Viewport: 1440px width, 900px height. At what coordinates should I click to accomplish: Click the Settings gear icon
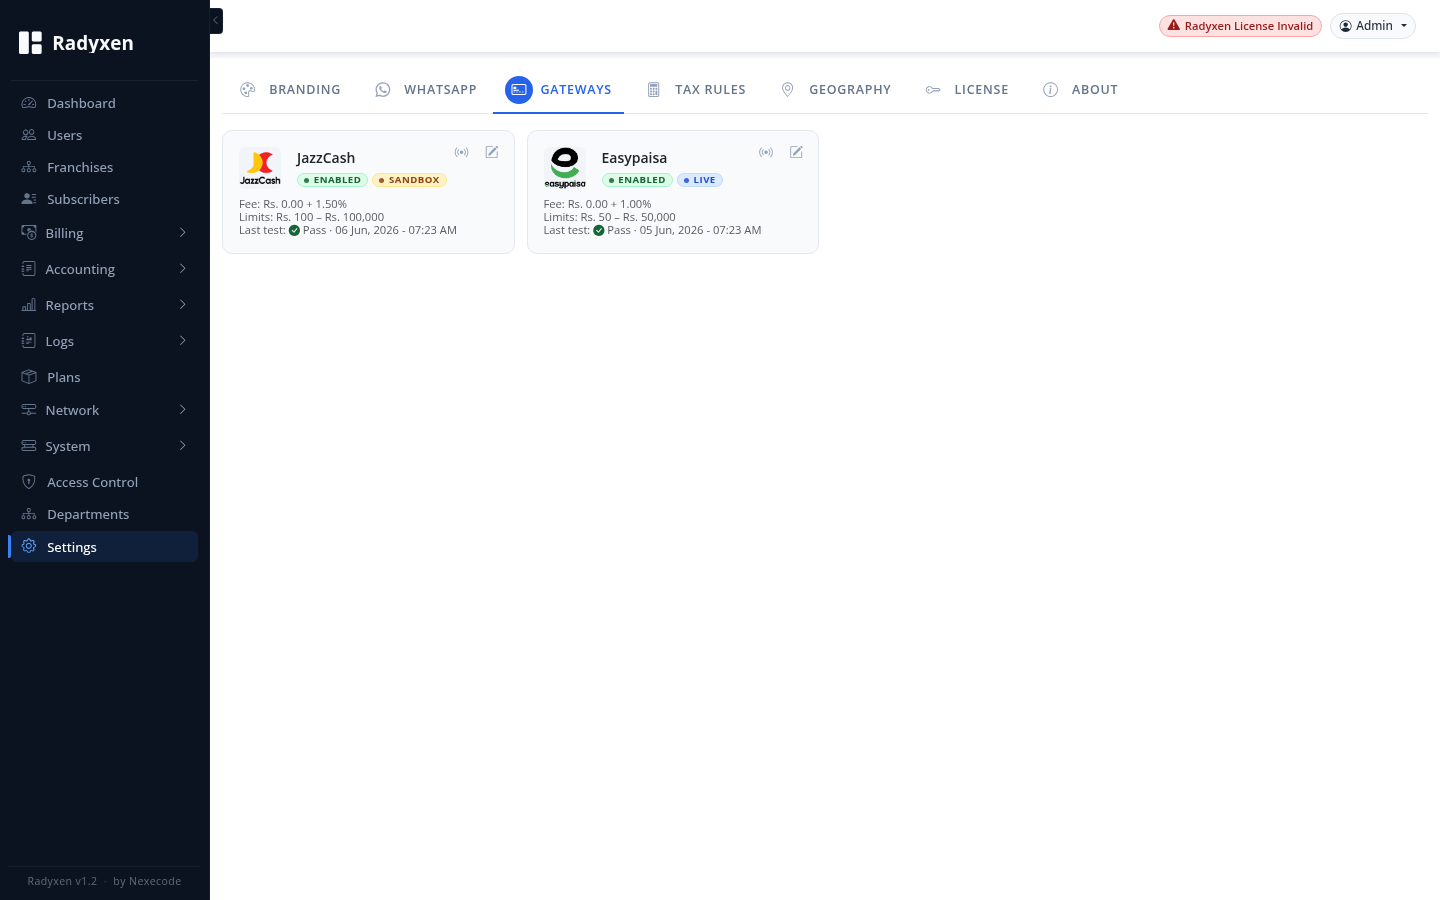point(29,546)
